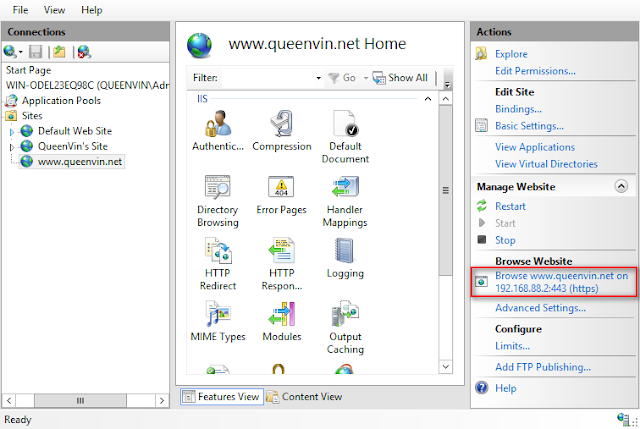This screenshot has width=640, height=429.
Task: Select the Application Pools tree node
Action: click(x=53, y=100)
